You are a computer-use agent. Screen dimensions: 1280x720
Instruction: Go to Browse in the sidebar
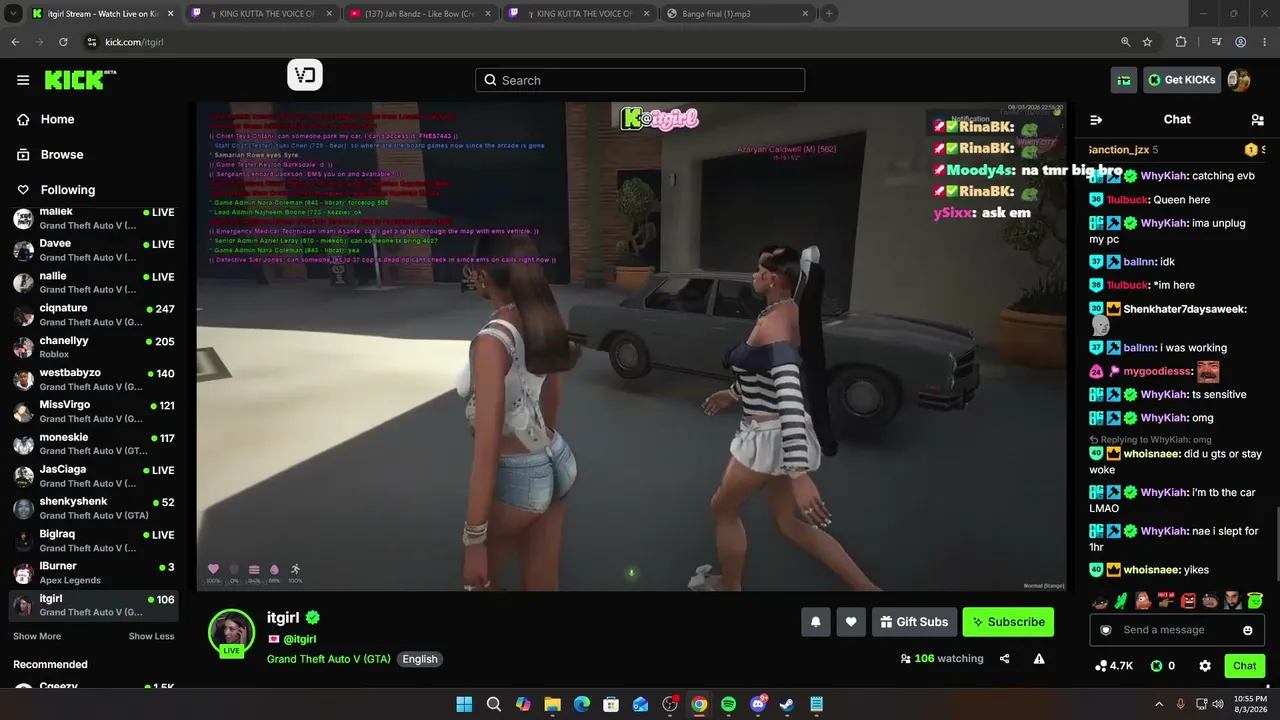(x=61, y=154)
